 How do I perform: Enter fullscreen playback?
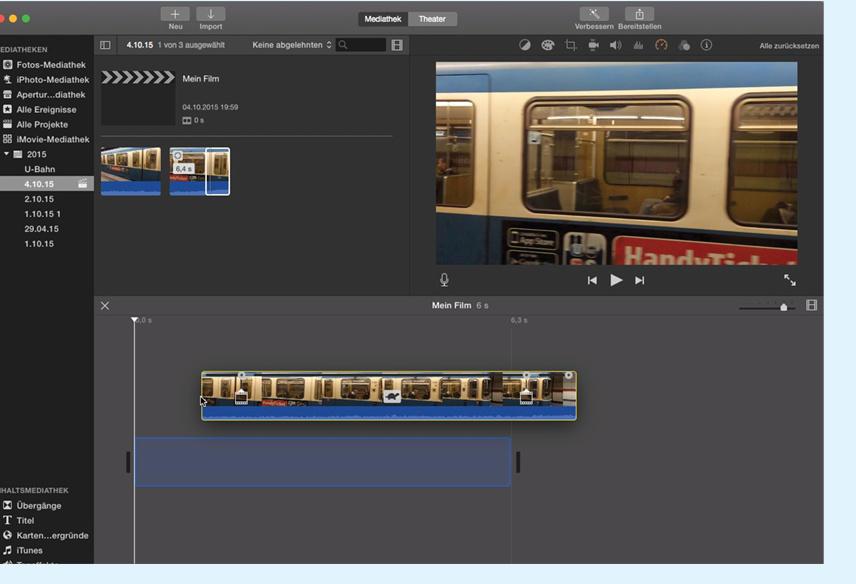790,280
